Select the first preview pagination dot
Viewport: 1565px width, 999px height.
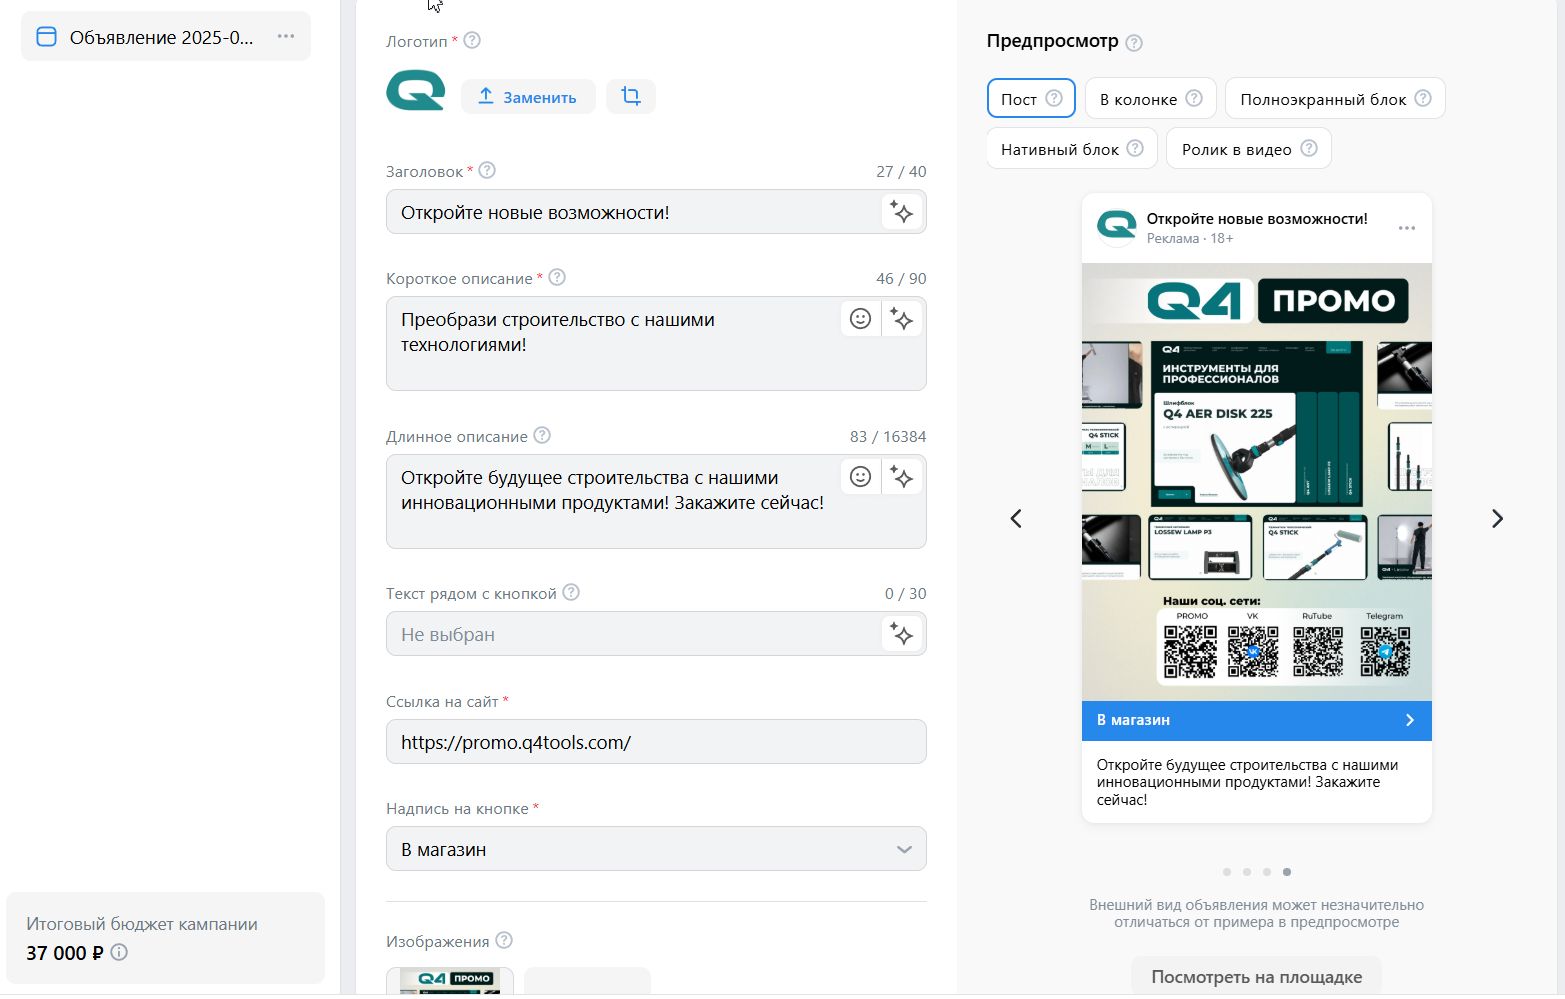1227,872
